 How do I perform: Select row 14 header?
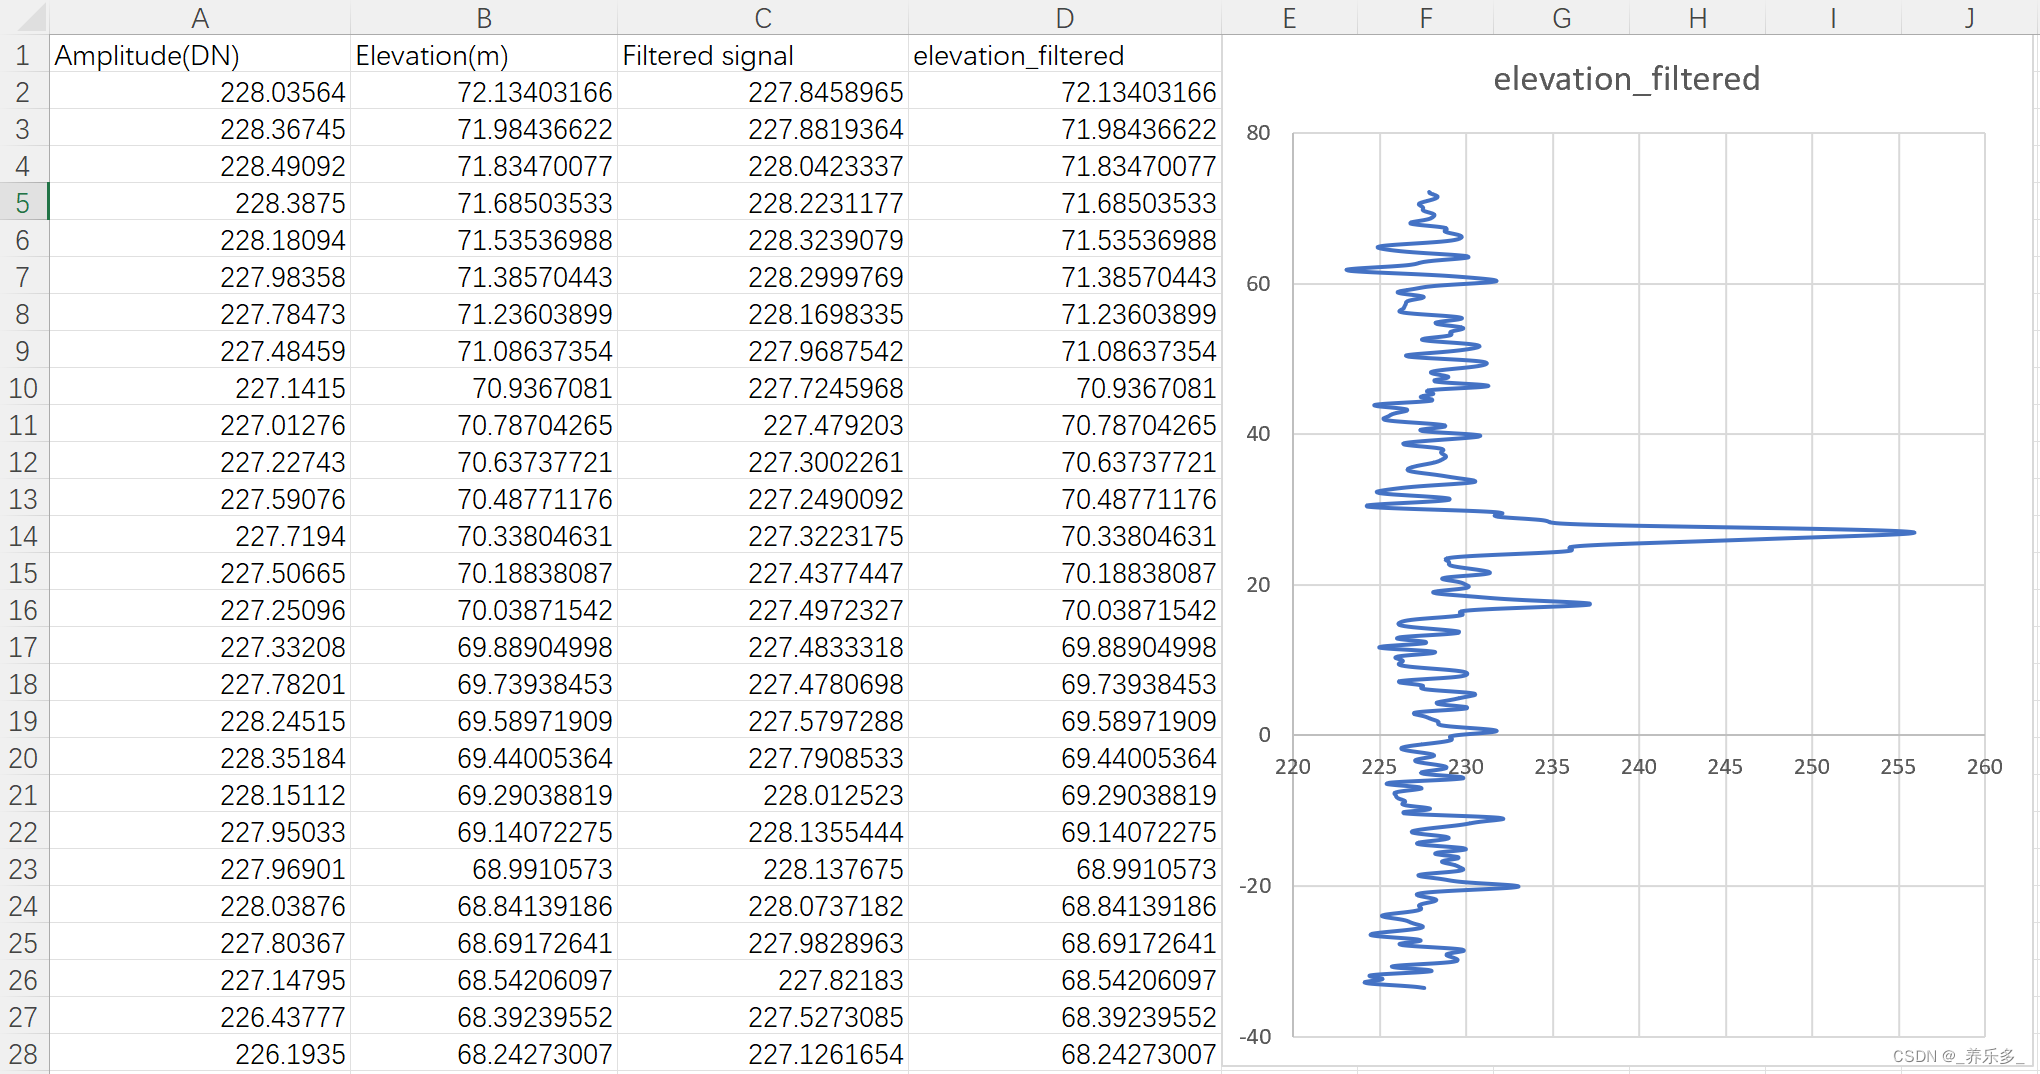[x=24, y=536]
